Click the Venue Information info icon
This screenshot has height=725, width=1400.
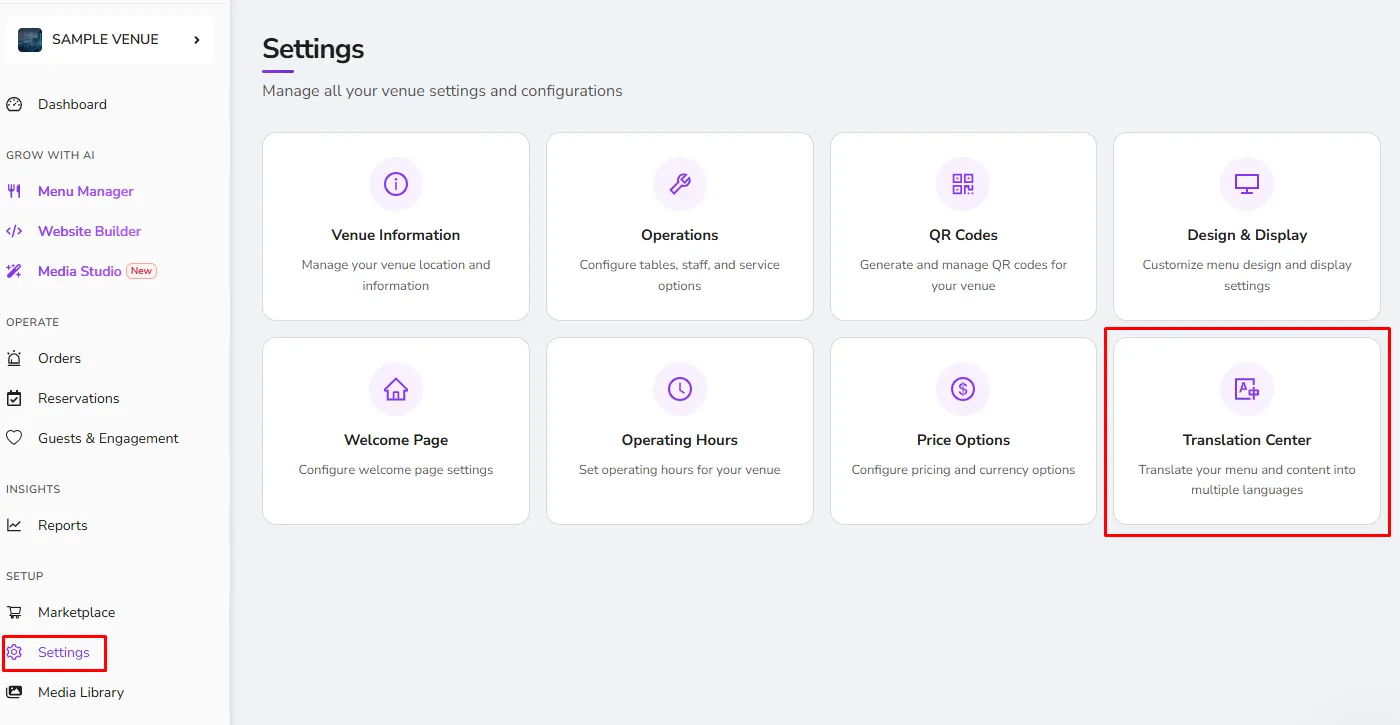(396, 184)
